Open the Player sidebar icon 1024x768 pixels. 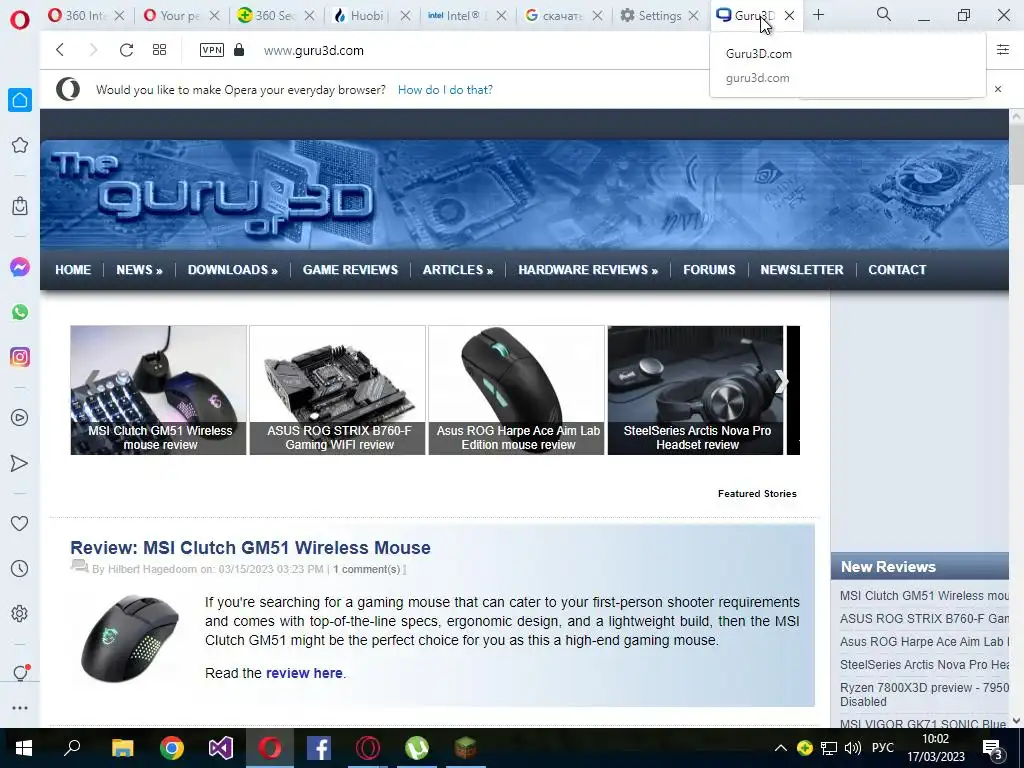(20, 418)
